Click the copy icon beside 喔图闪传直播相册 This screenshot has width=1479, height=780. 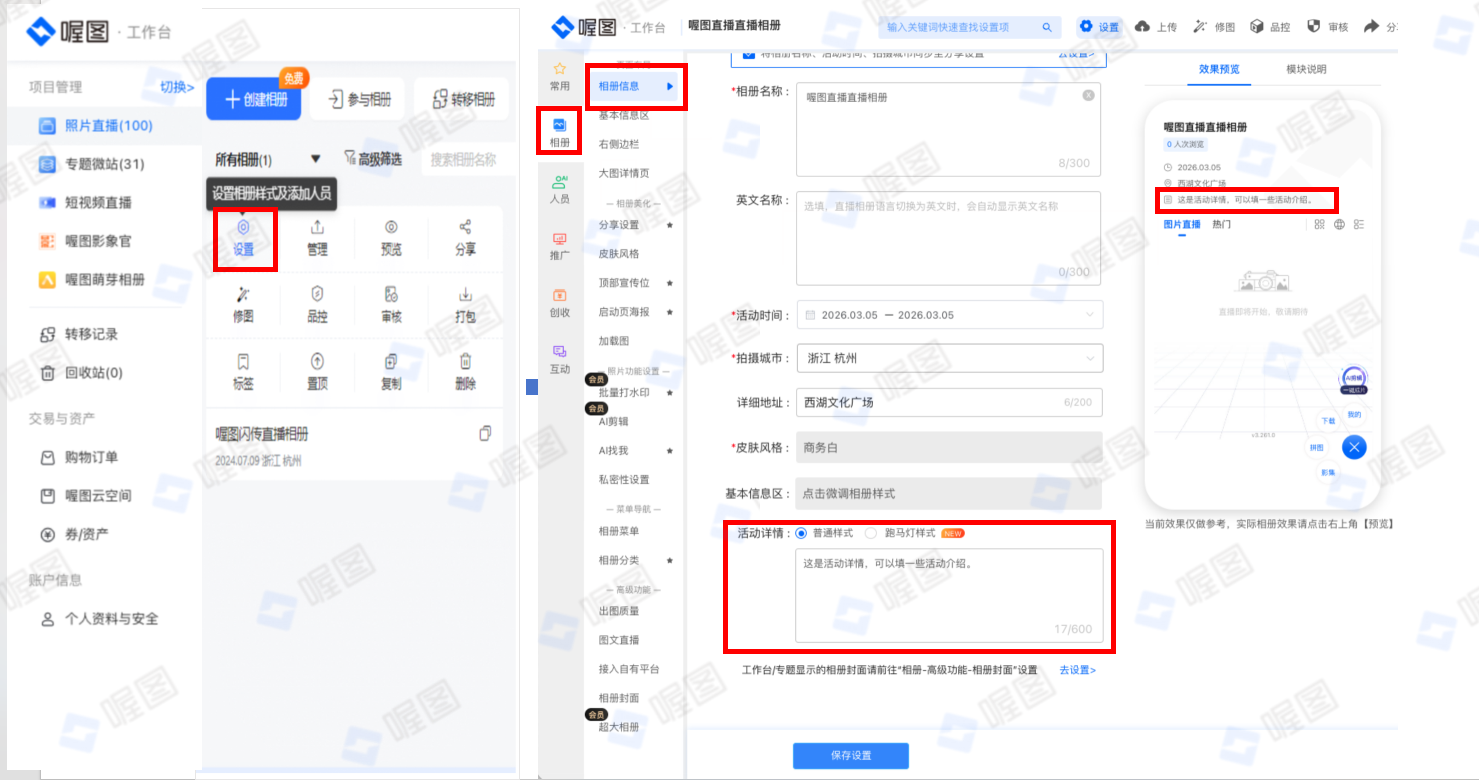(485, 433)
